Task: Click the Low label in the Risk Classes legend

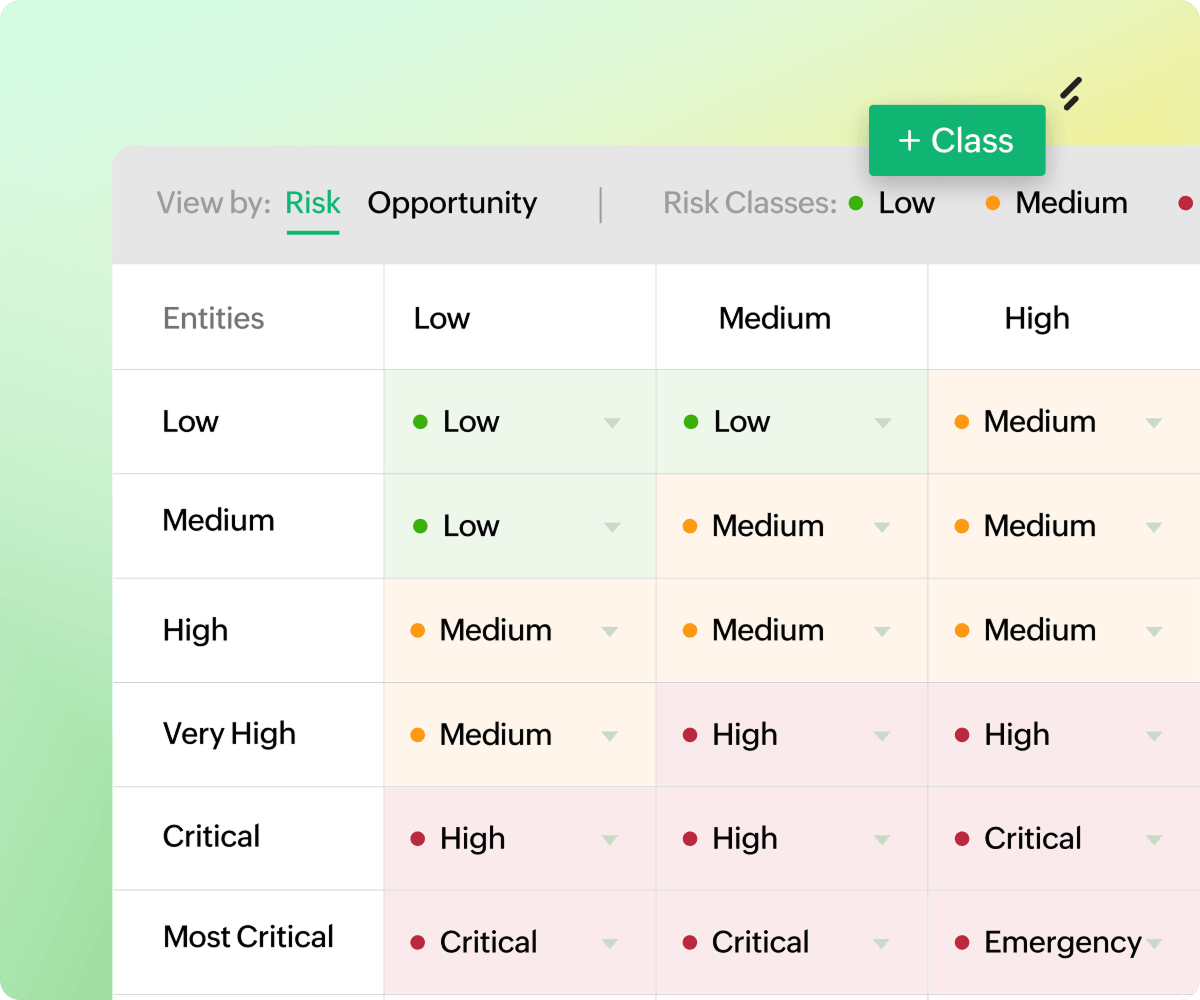Action: 906,203
